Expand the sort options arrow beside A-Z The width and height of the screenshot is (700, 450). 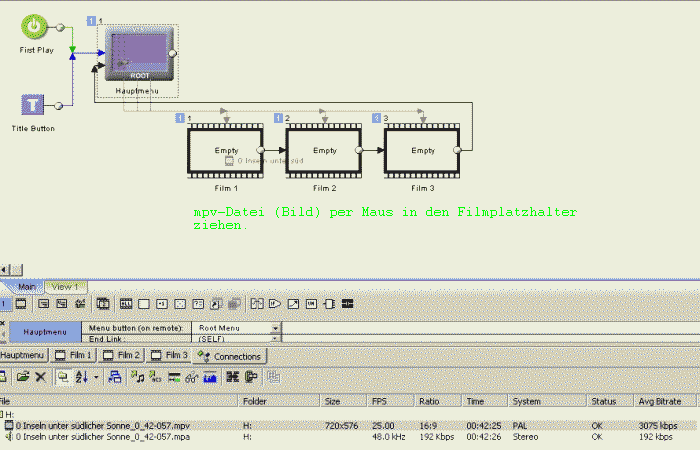tap(96, 377)
